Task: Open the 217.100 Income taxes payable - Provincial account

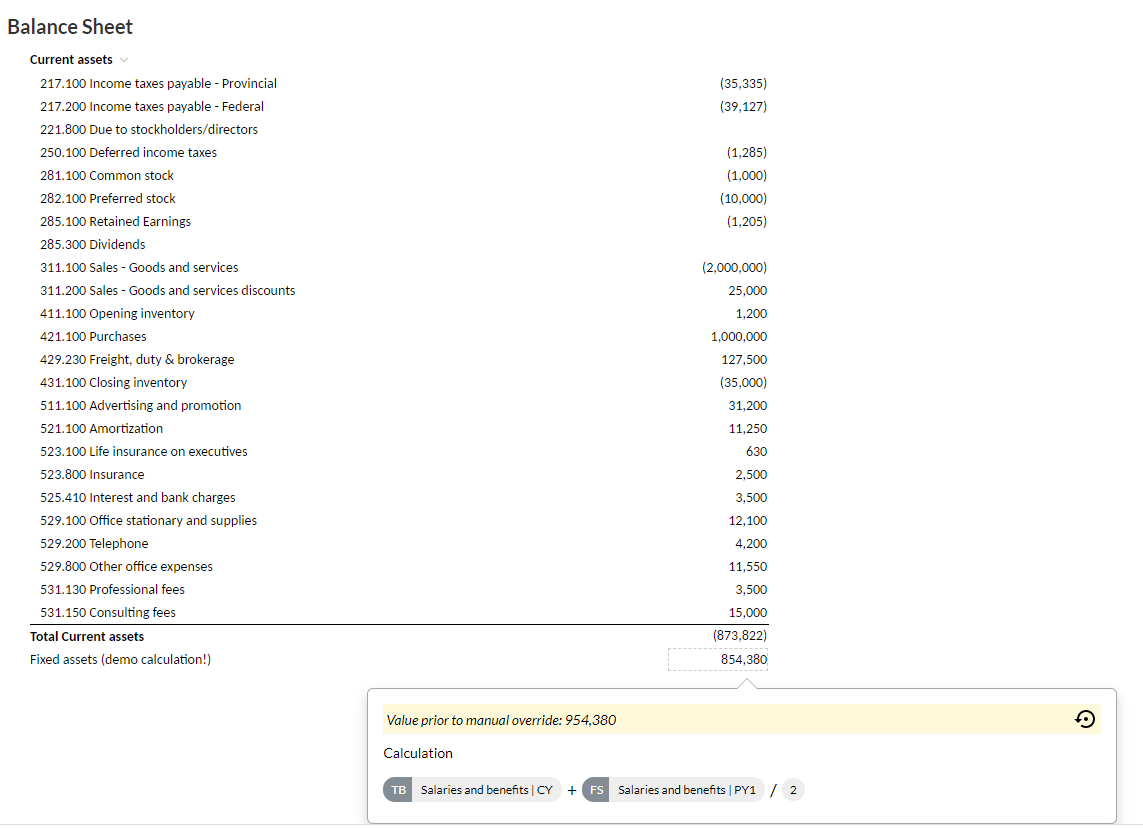Action: pyautogui.click(x=159, y=83)
